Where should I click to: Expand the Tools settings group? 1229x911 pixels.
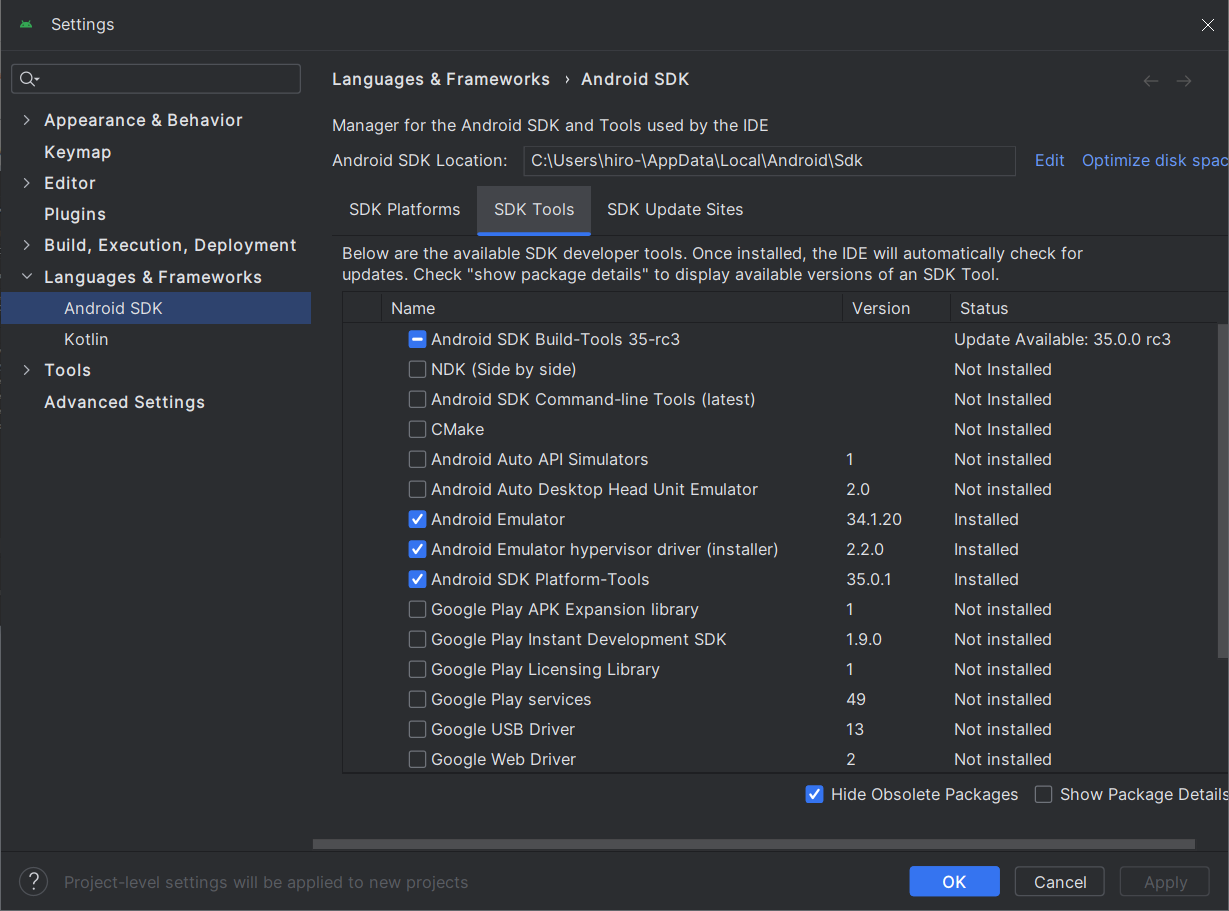click(x=27, y=370)
